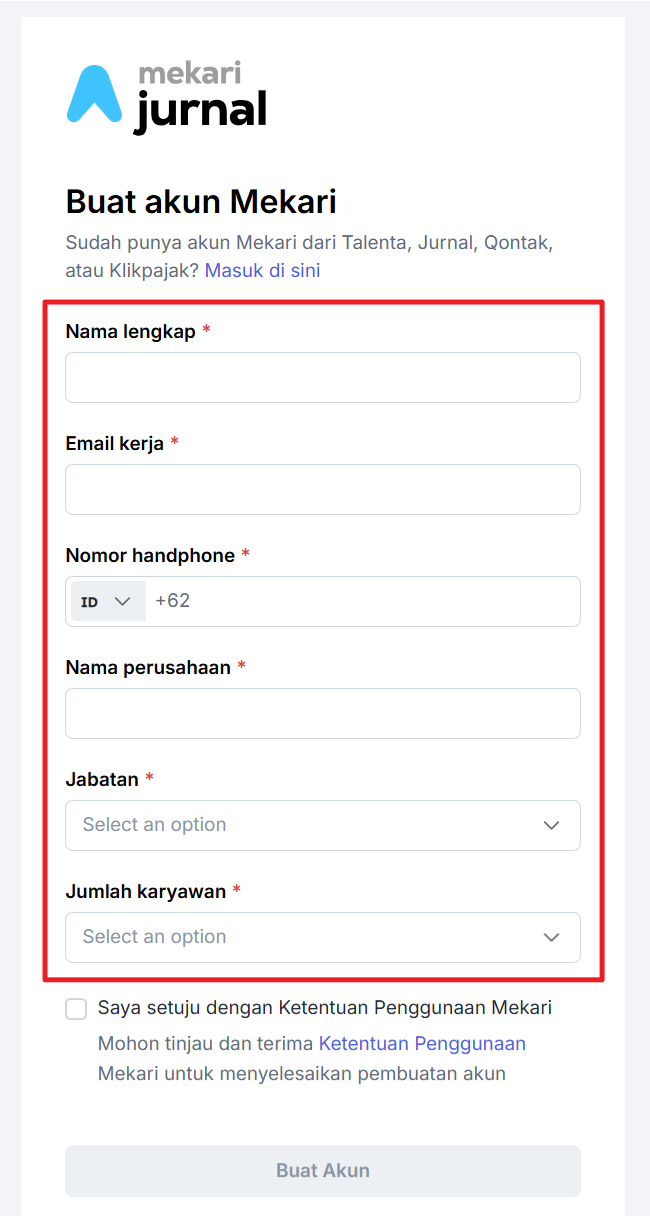Open the "Ketentuan Penggunaan" link

pyautogui.click(x=422, y=1044)
